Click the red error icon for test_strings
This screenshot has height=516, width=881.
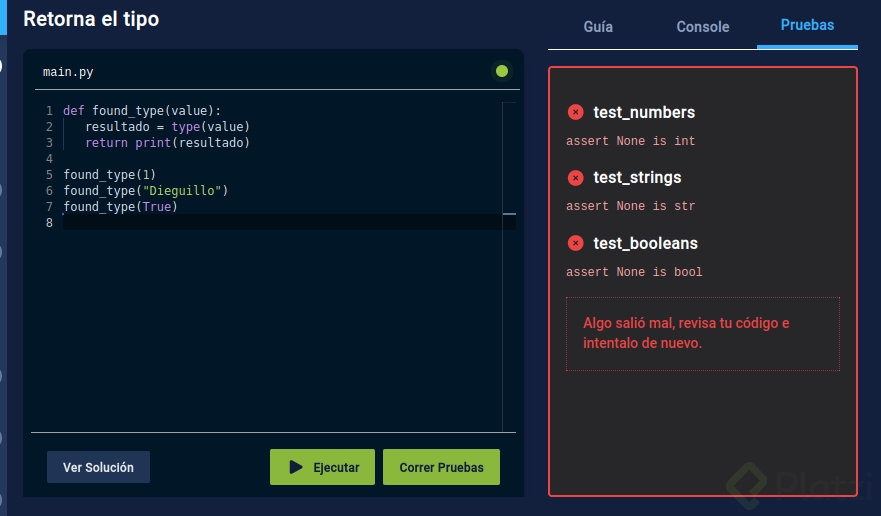pos(575,178)
